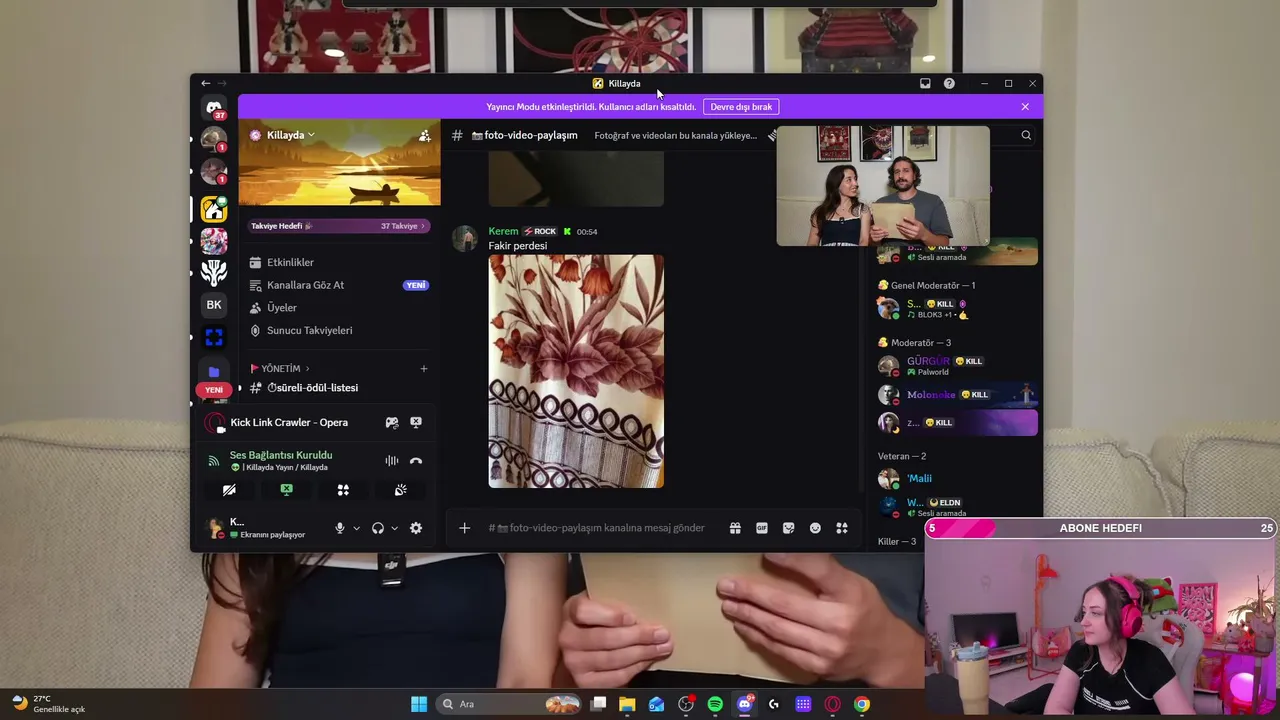Expand the Takviye Hedefi boost goal

339,226
